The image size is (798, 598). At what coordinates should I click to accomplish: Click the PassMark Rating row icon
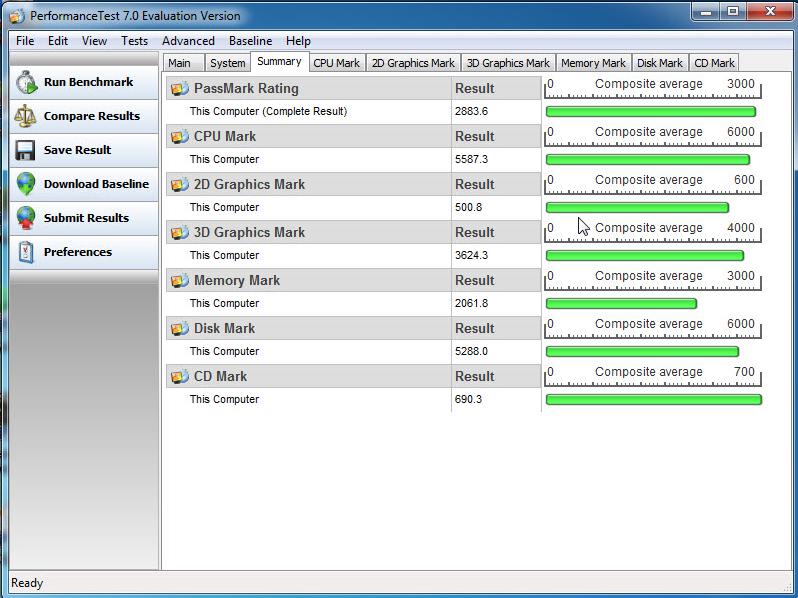point(180,89)
